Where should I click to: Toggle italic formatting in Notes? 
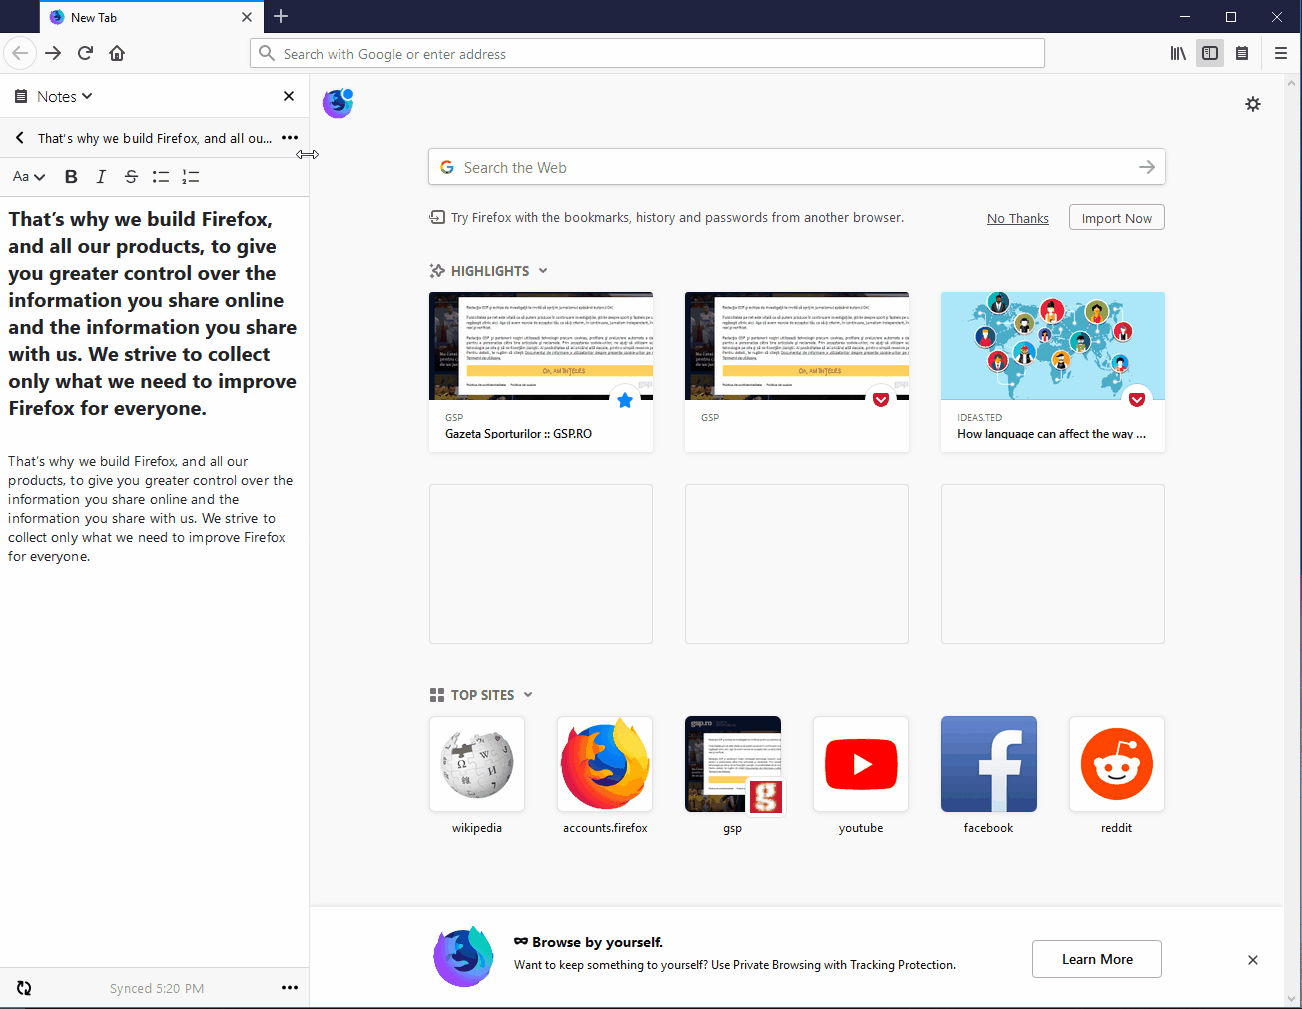[x=101, y=176]
